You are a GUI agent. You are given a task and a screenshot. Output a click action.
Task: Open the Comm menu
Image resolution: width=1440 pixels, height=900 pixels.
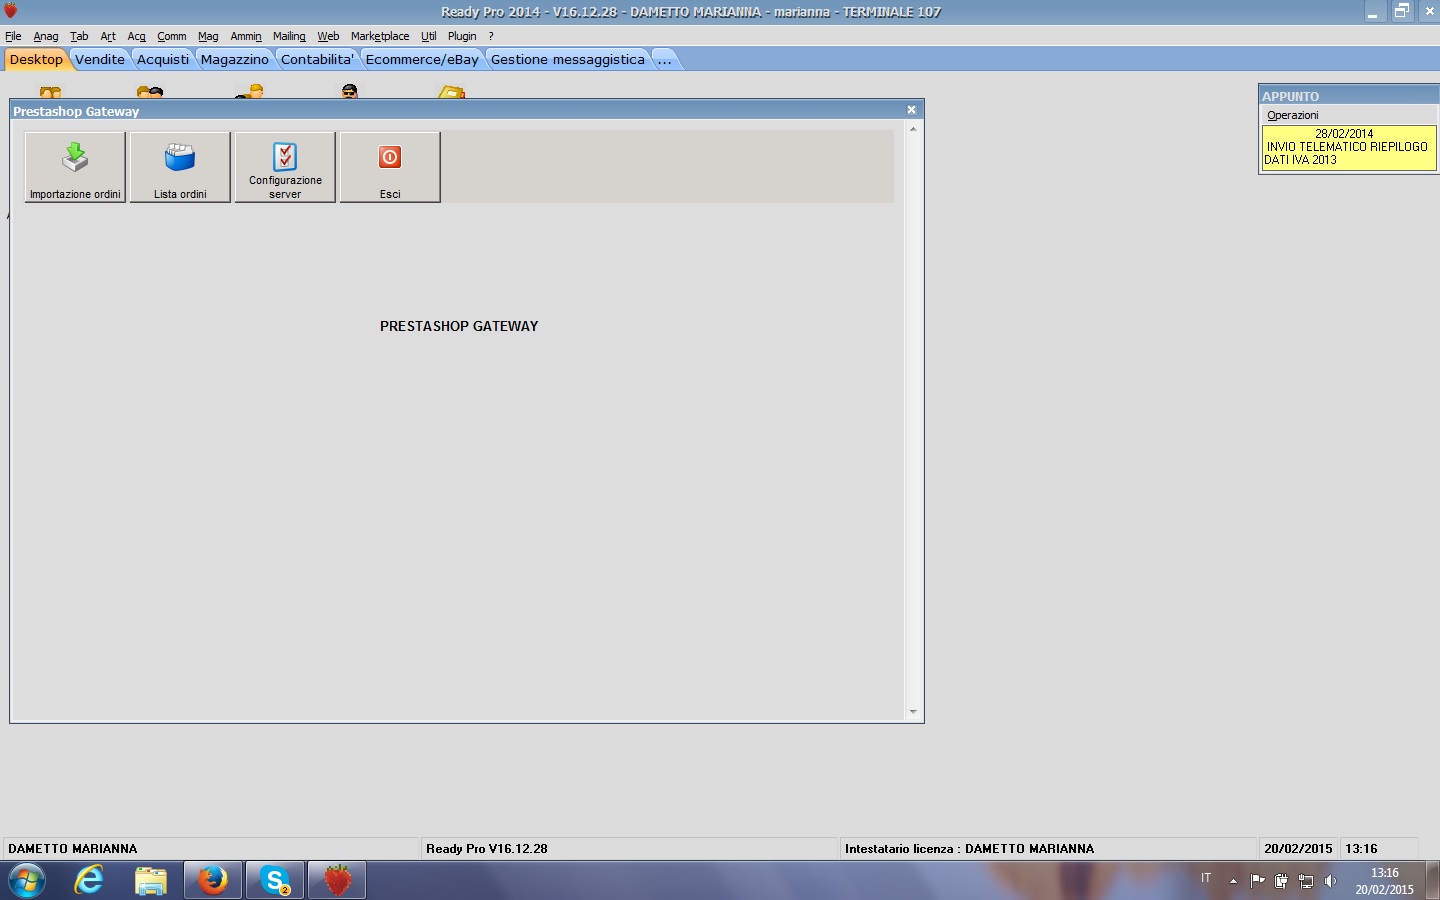(x=172, y=36)
